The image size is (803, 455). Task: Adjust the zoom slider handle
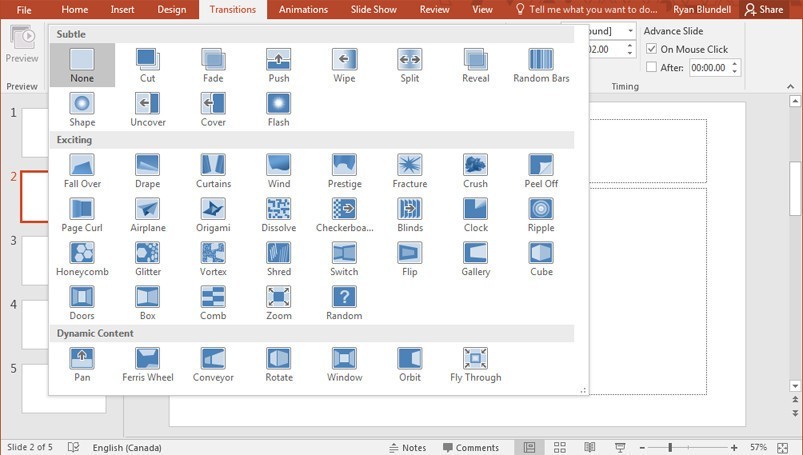pos(670,447)
